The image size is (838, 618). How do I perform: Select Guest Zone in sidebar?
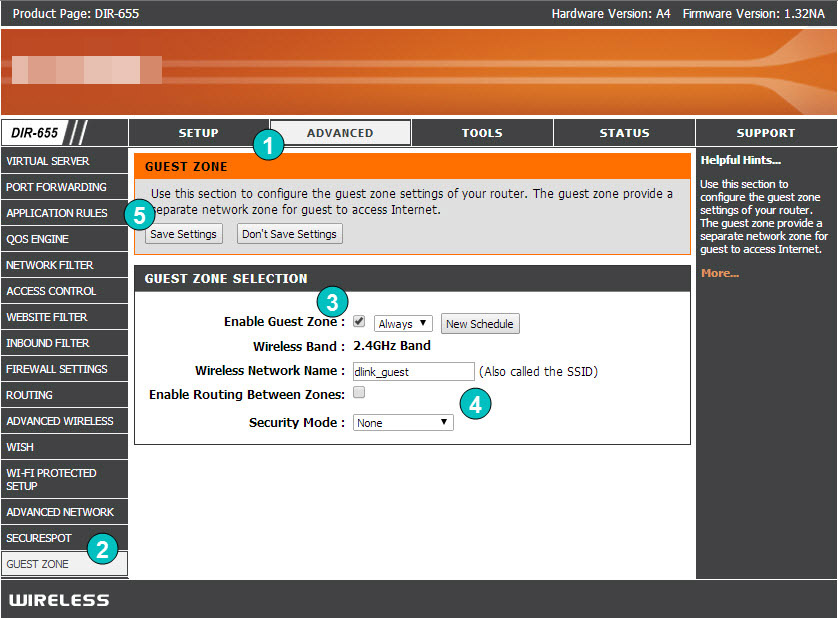pos(64,564)
